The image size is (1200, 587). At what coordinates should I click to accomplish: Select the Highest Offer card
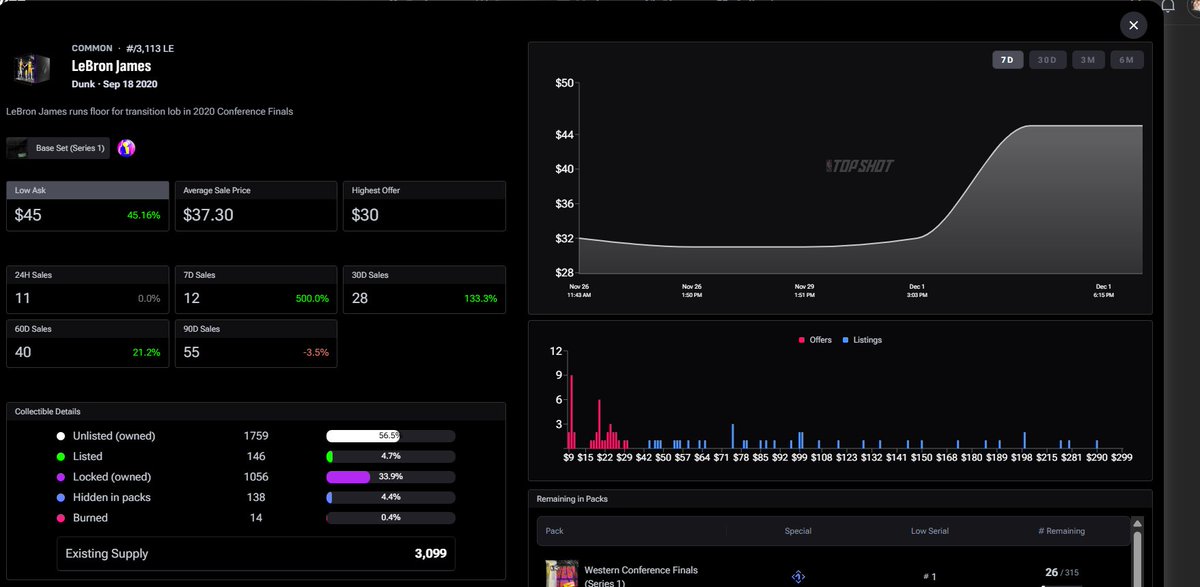pyautogui.click(x=424, y=206)
